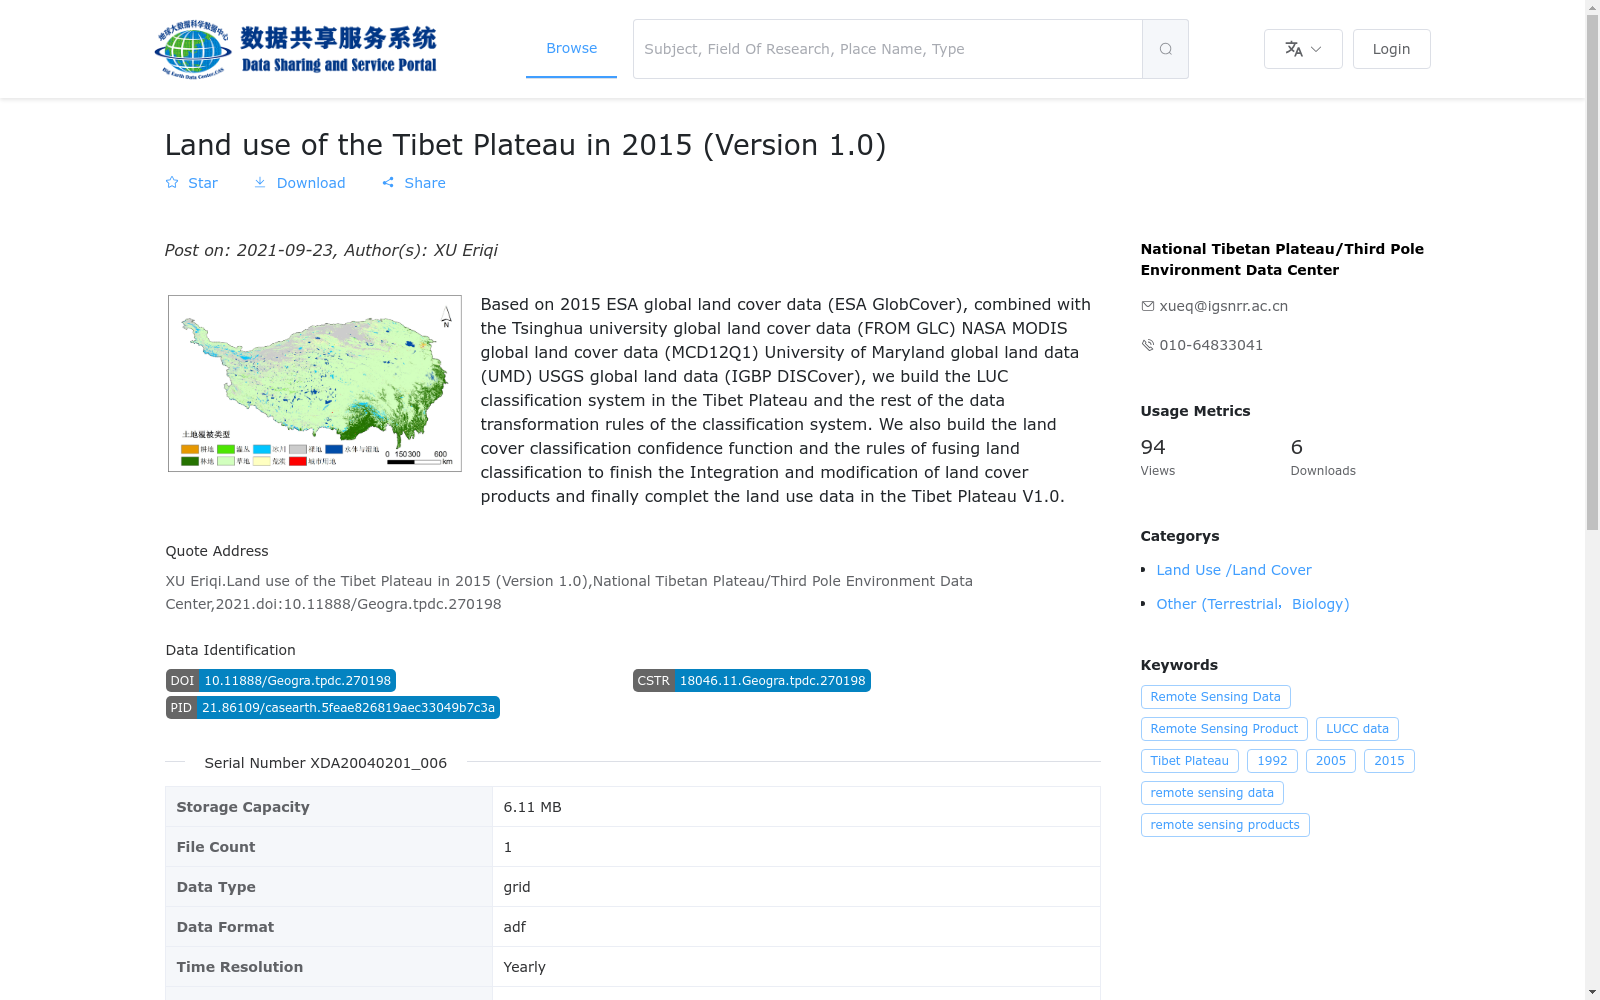Open the Other (Terrestrial, Biology) category
The image size is (1600, 1000).
1252,604
